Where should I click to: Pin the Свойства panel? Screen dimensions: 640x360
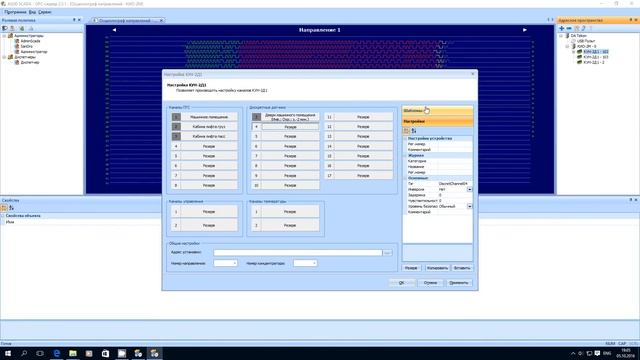coord(631,200)
